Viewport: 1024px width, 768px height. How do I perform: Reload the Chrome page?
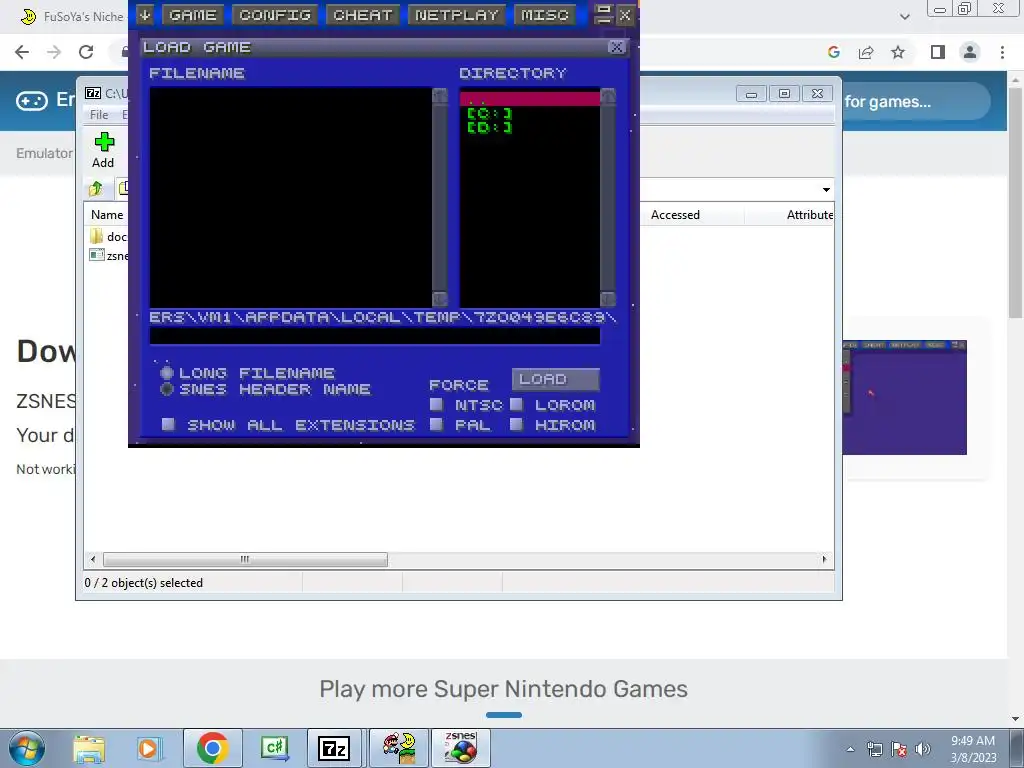point(86,52)
